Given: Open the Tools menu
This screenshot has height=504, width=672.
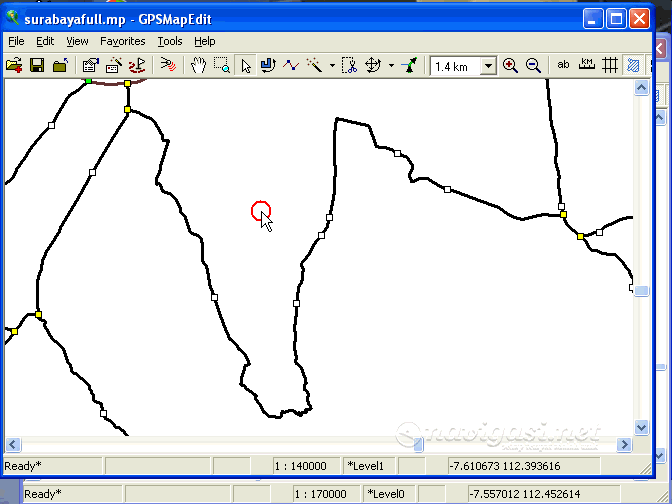Looking at the screenshot, I should pyautogui.click(x=170, y=41).
